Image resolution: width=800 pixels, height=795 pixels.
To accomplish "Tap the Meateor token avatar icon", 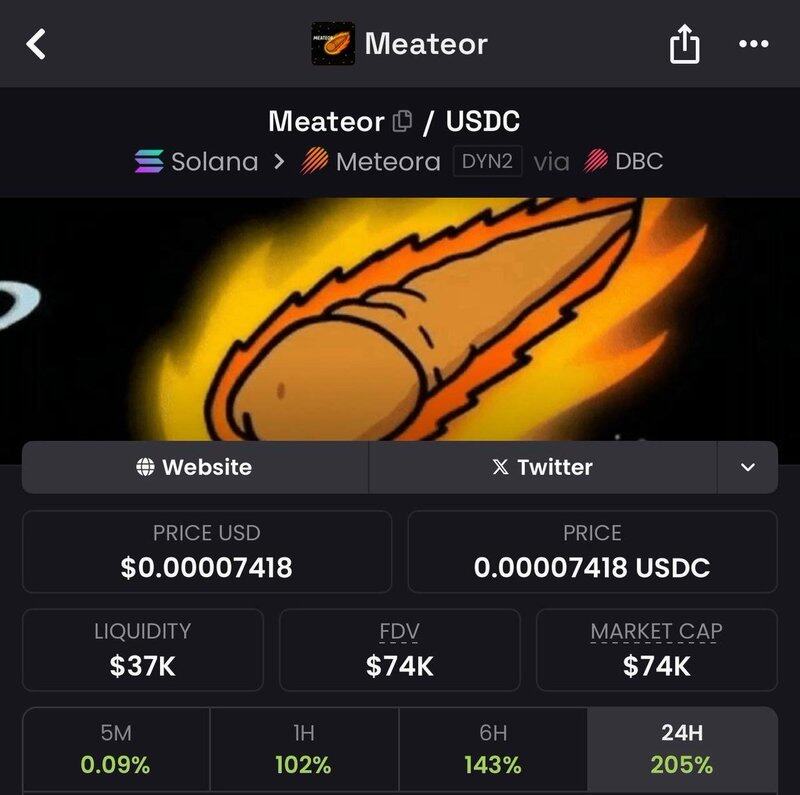I will (333, 44).
